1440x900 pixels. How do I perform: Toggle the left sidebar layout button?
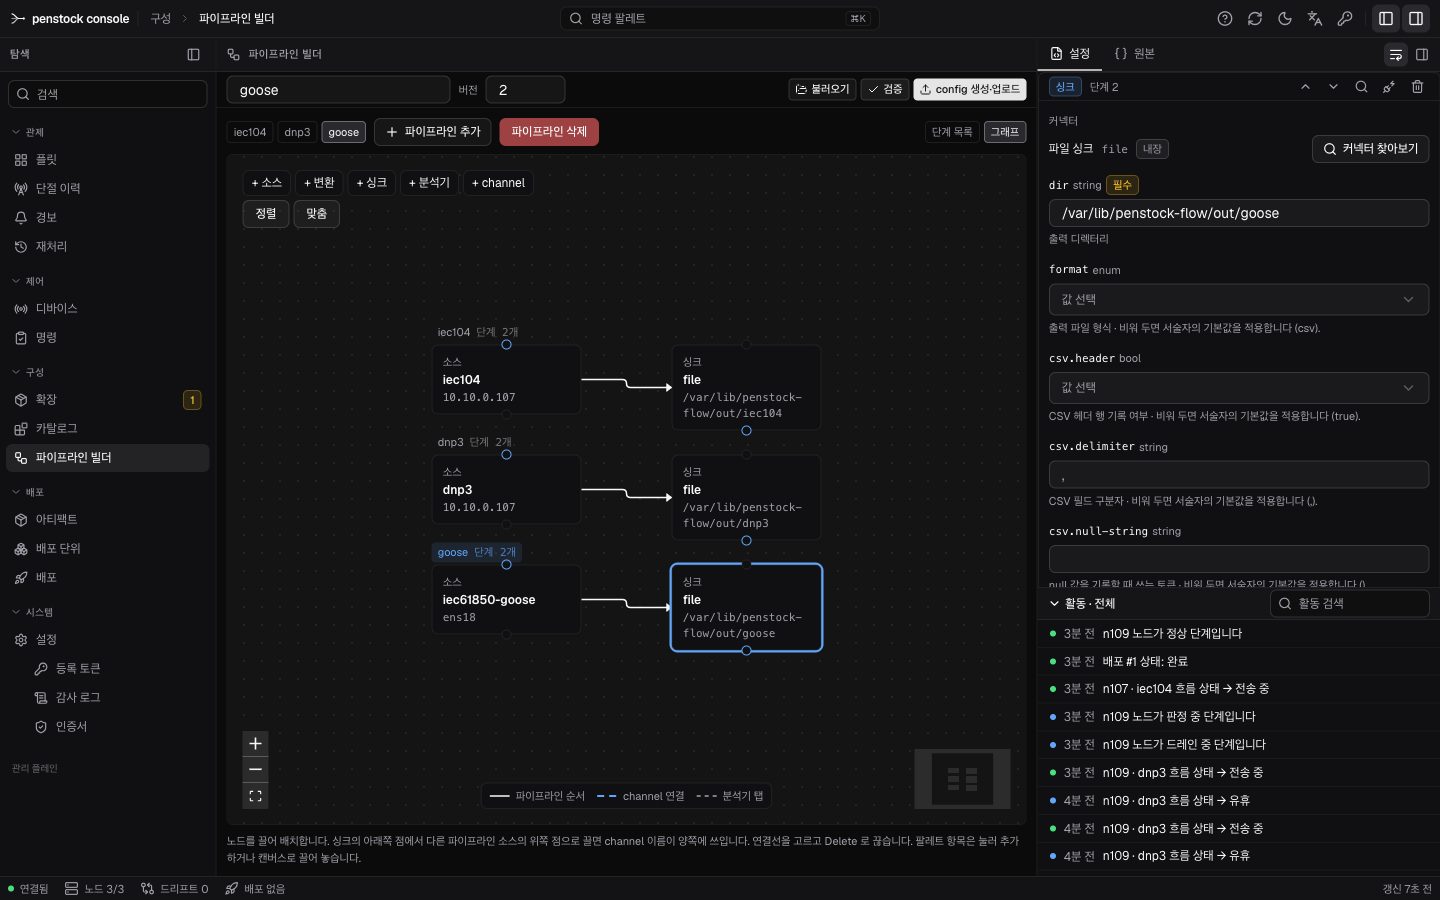pyautogui.click(x=1386, y=19)
